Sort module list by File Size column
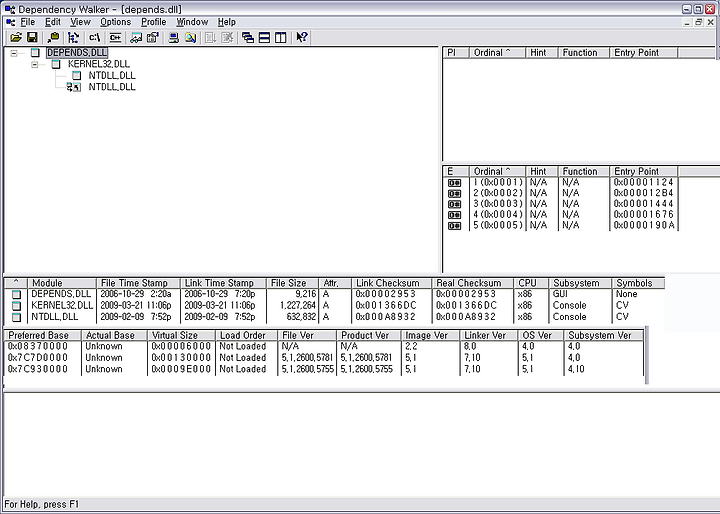Image resolution: width=720 pixels, height=514 pixels. [292, 283]
